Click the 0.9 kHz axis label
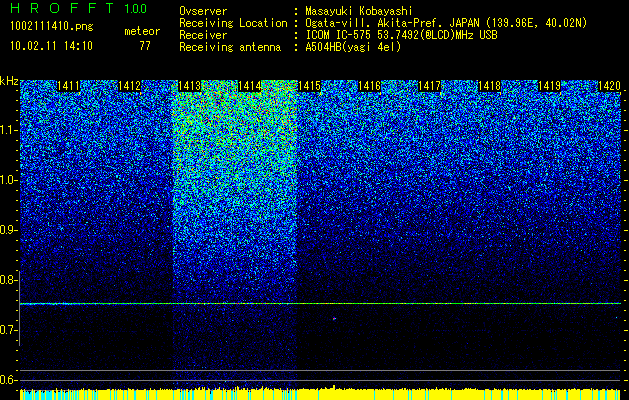The height and width of the screenshot is (400, 629). point(8,230)
